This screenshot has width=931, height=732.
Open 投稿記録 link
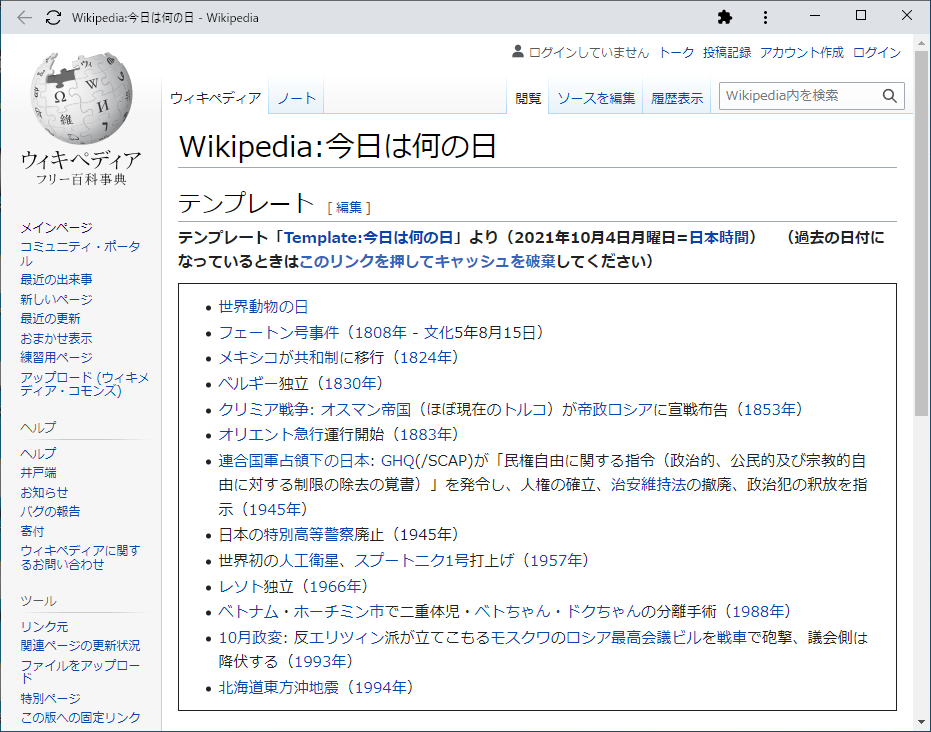click(x=727, y=52)
